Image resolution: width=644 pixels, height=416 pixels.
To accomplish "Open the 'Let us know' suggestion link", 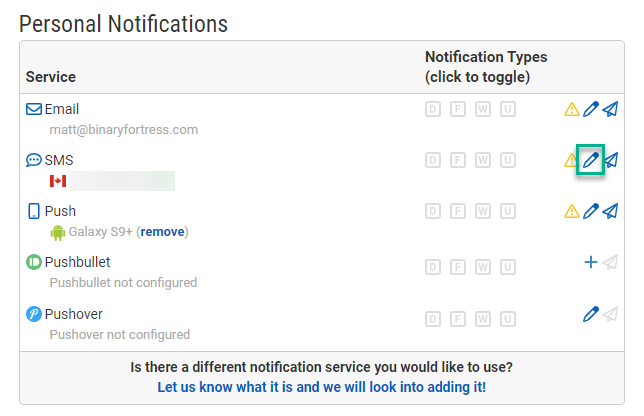I will pos(322,387).
